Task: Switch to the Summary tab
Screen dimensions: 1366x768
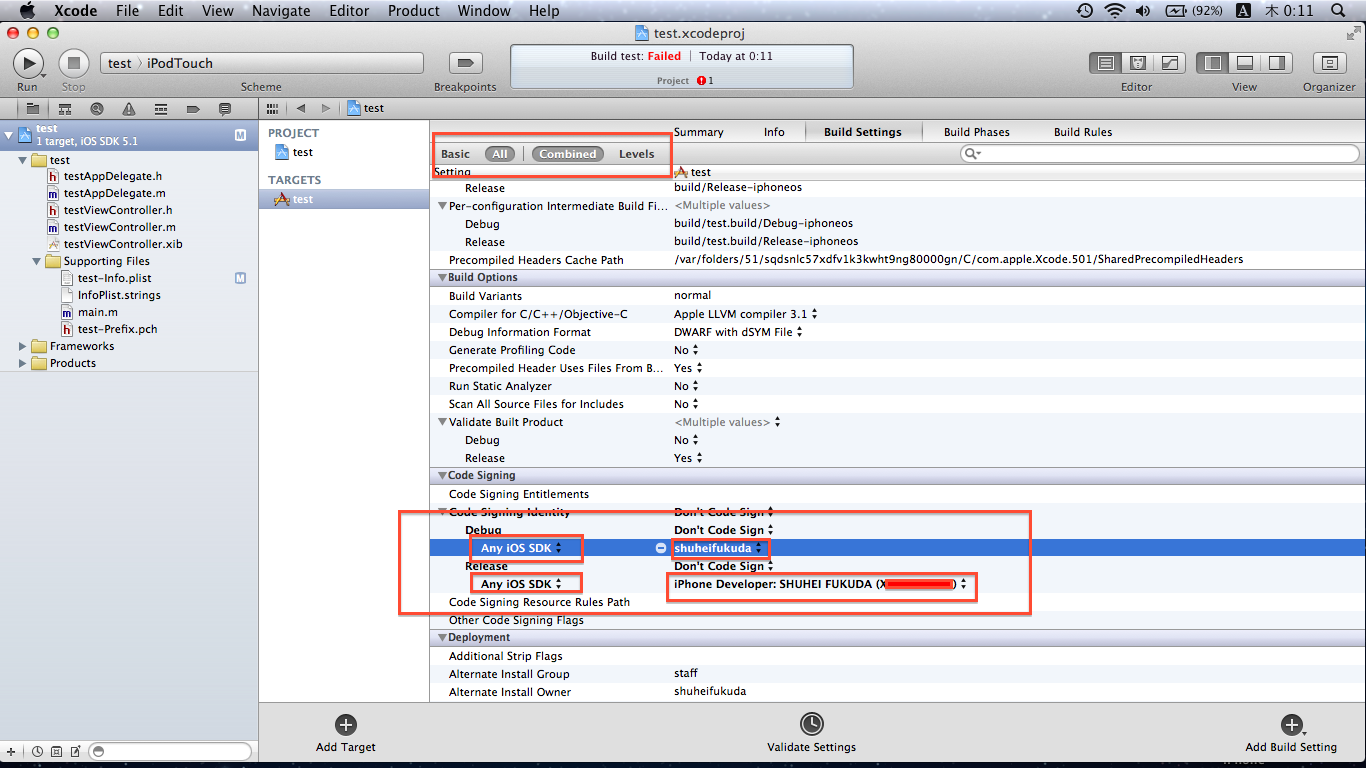Action: point(698,132)
